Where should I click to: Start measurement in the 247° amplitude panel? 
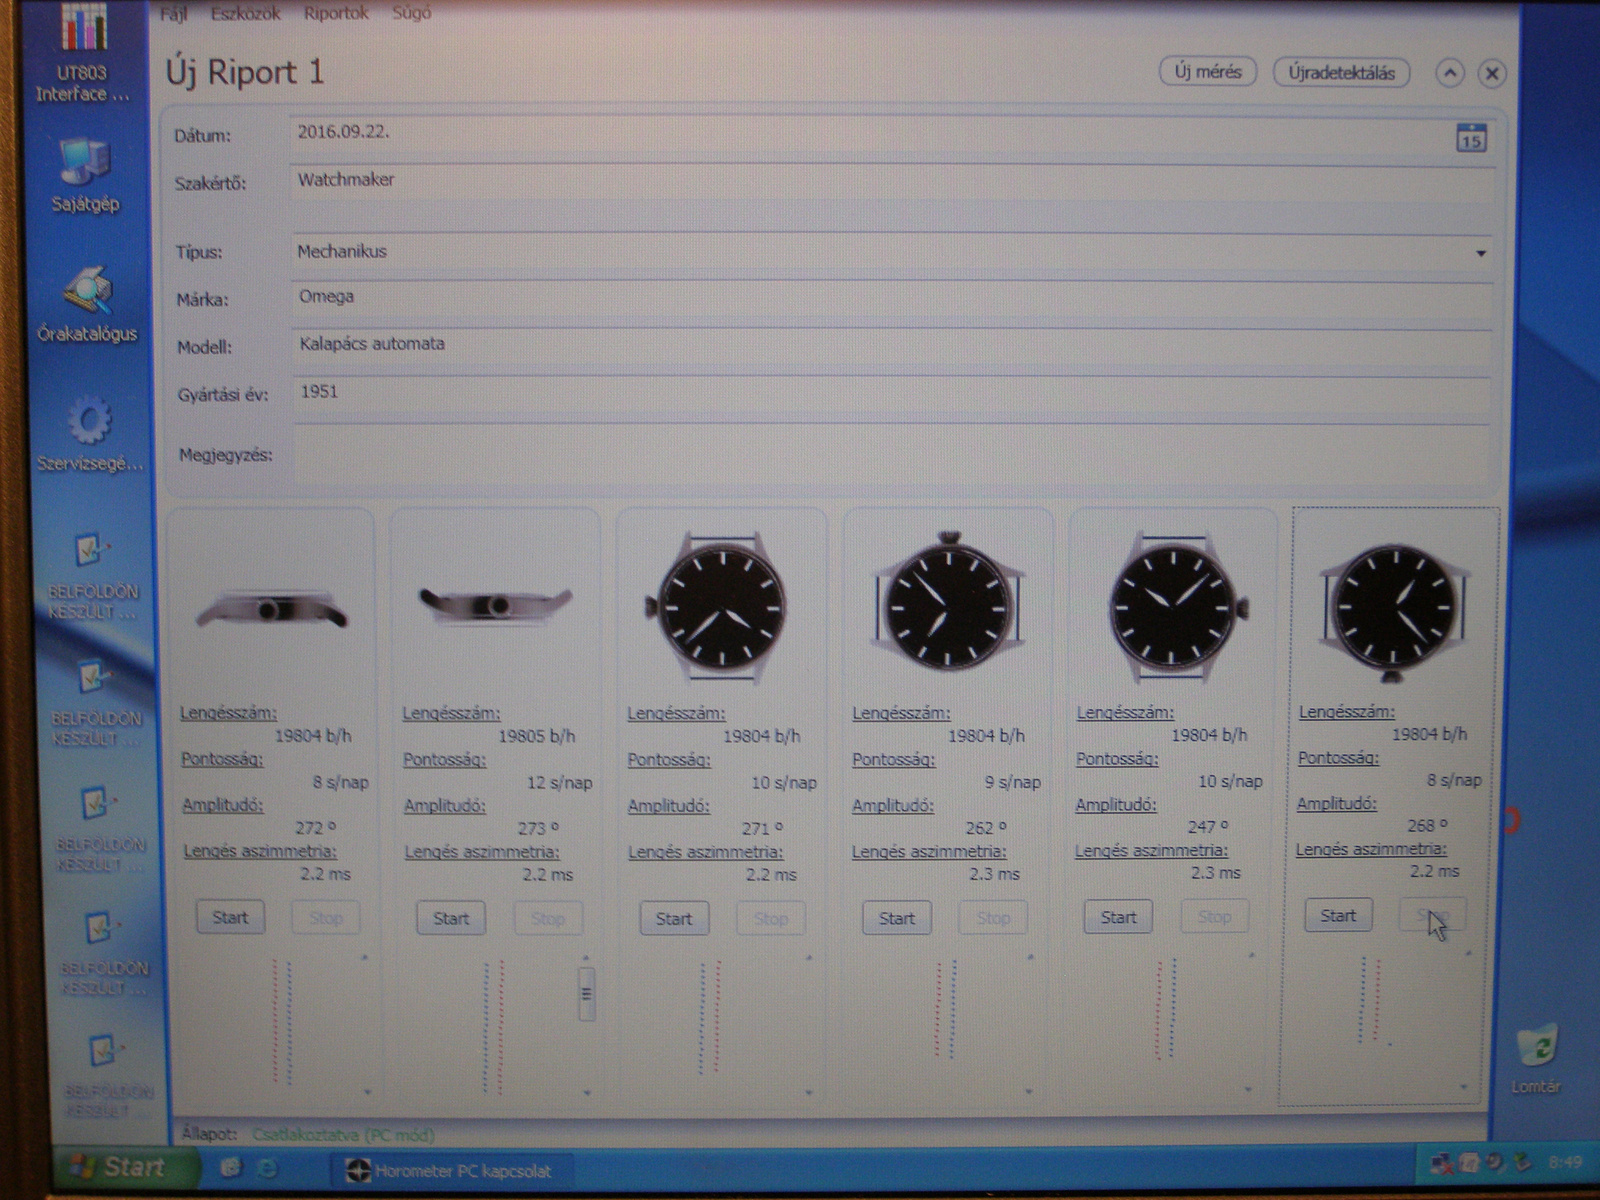1118,917
